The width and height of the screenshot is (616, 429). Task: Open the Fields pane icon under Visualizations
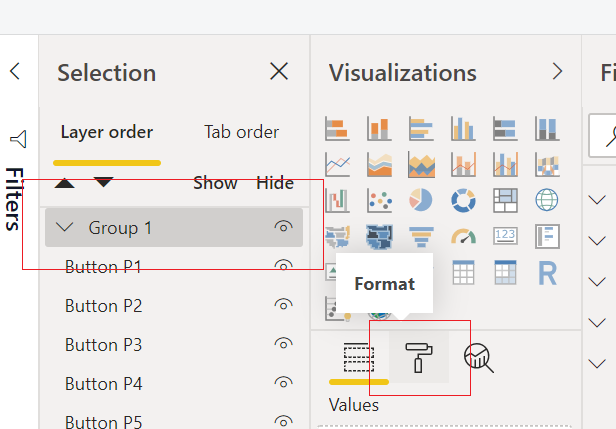(359, 357)
